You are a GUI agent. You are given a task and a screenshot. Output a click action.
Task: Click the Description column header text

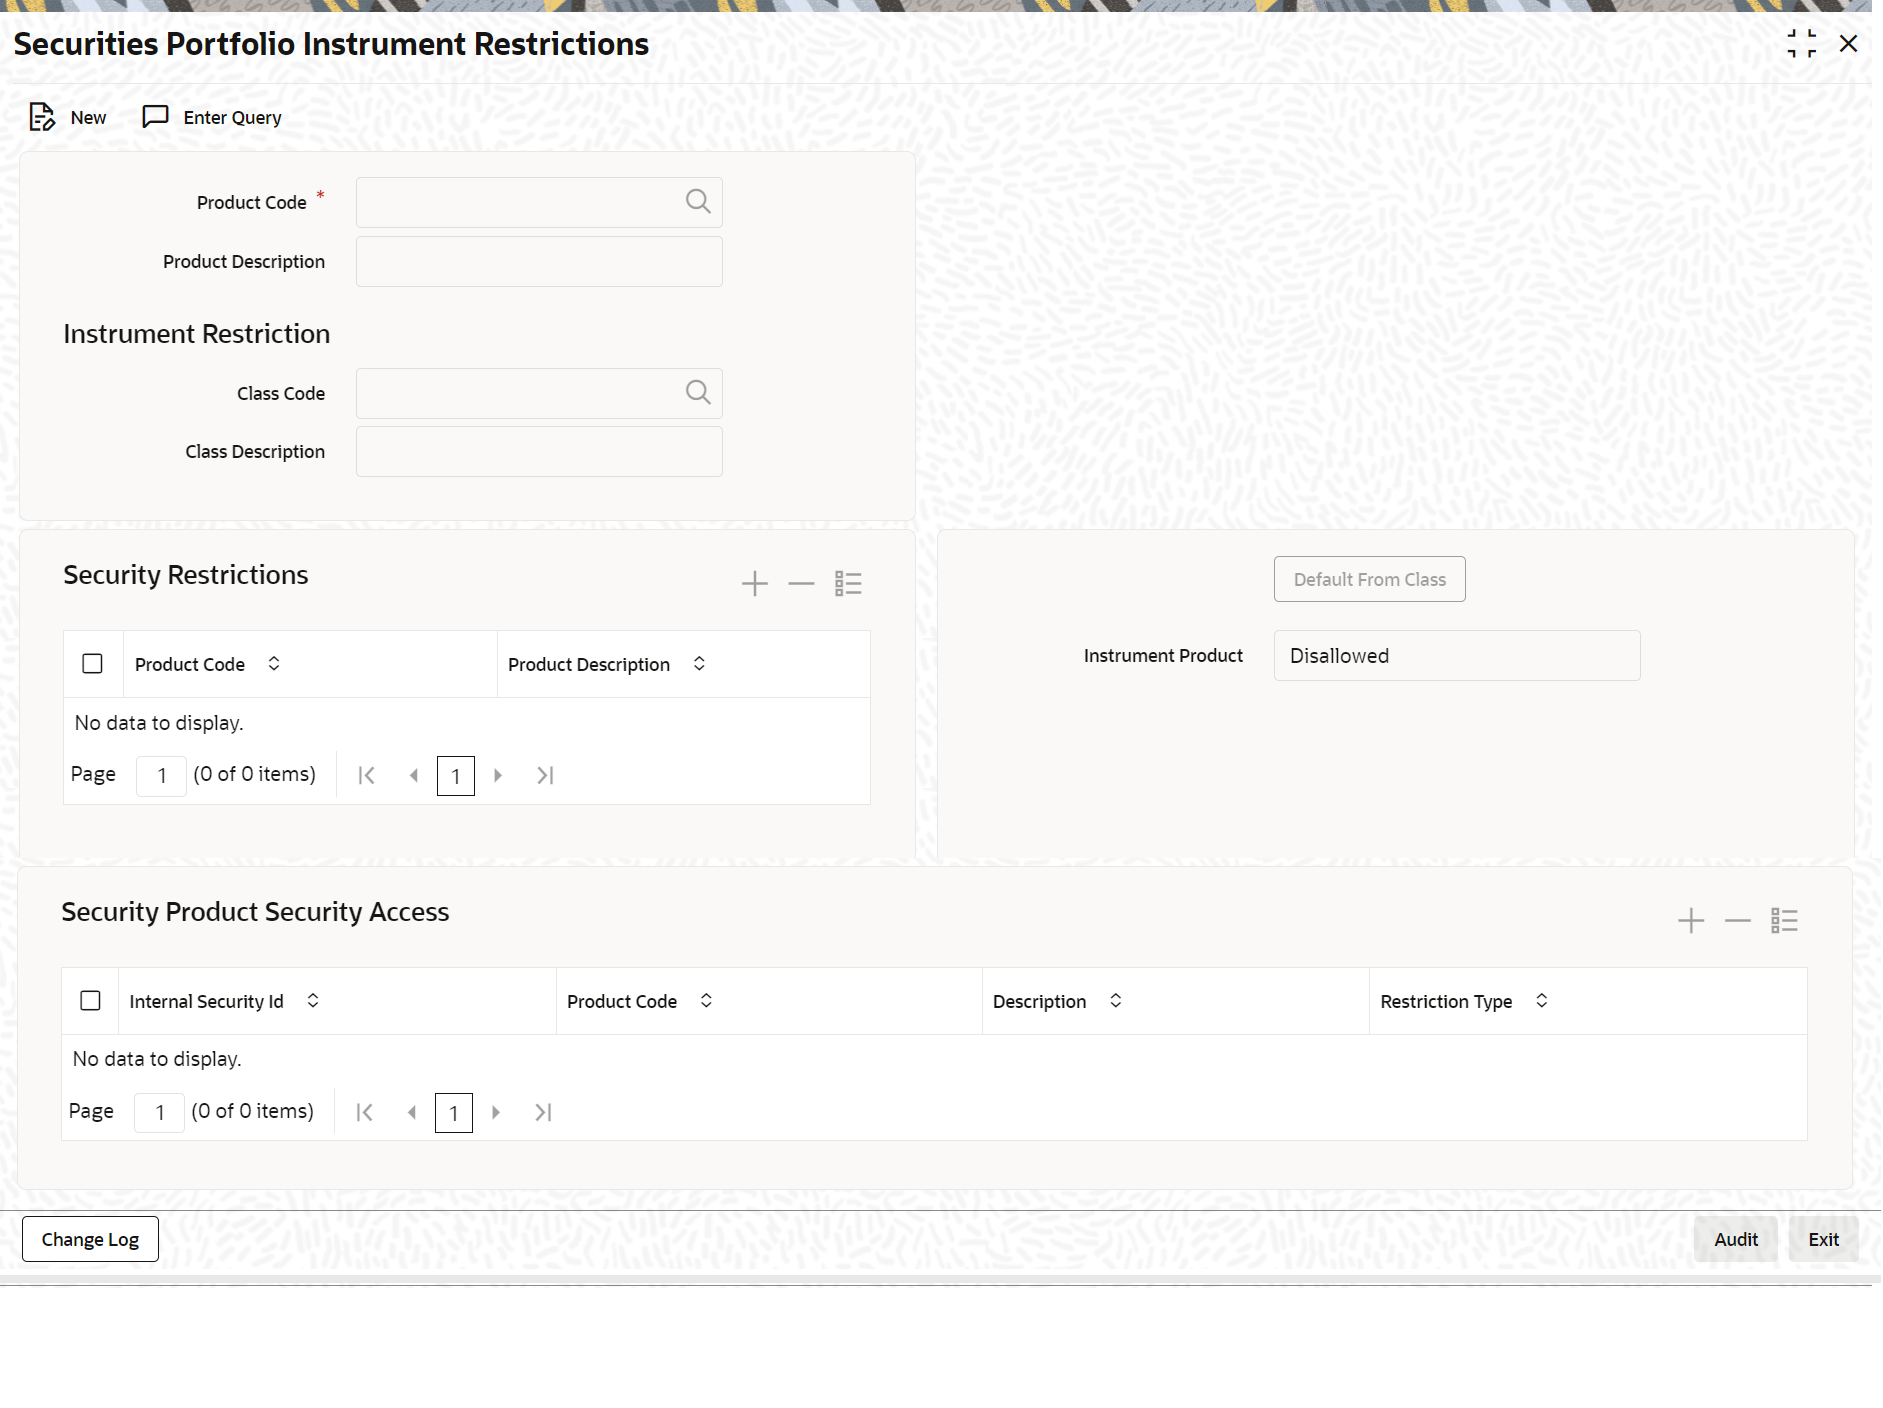[1039, 1001]
